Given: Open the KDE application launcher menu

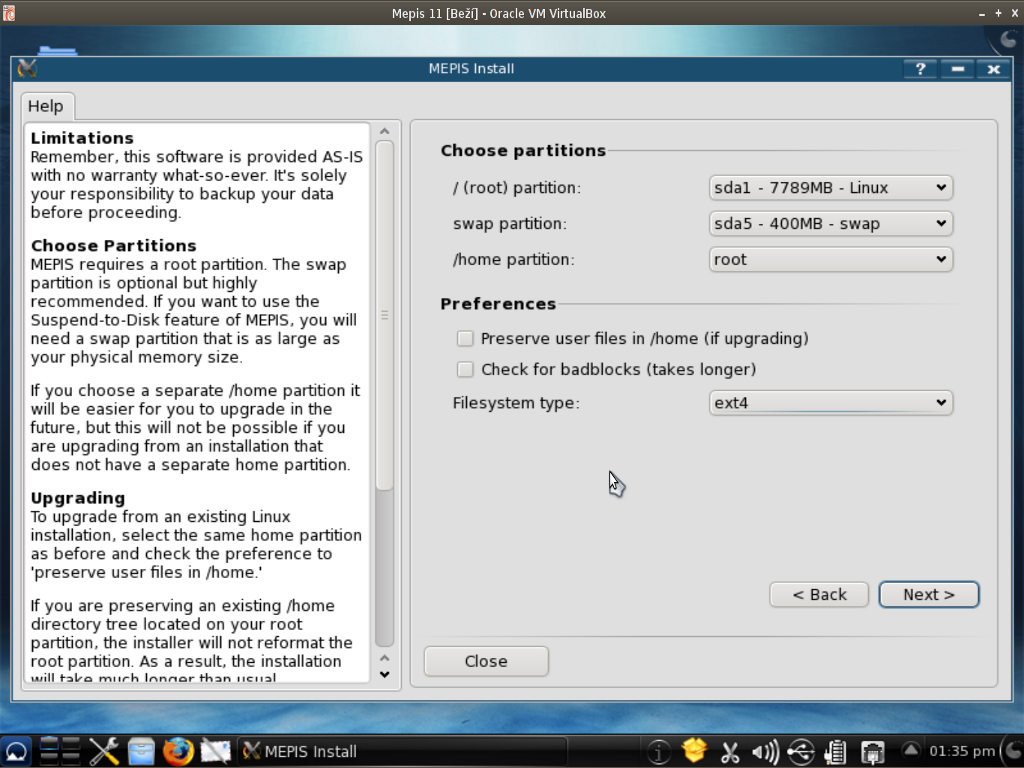Looking at the screenshot, I should pyautogui.click(x=16, y=752).
